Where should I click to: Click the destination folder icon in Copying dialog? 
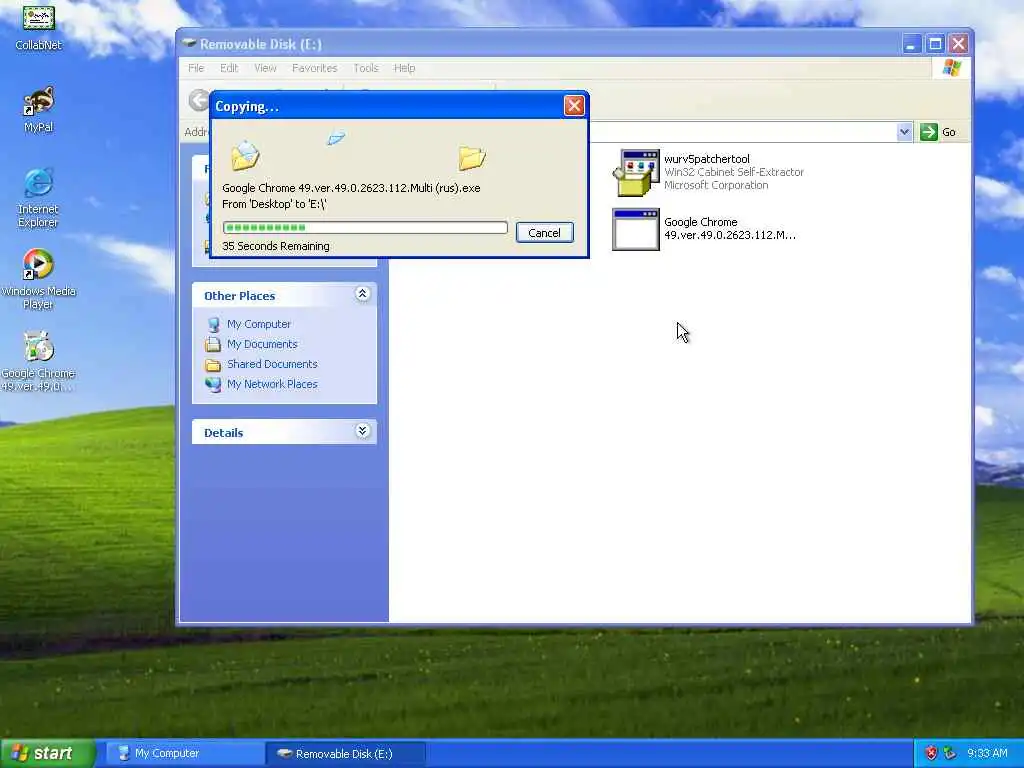[472, 157]
